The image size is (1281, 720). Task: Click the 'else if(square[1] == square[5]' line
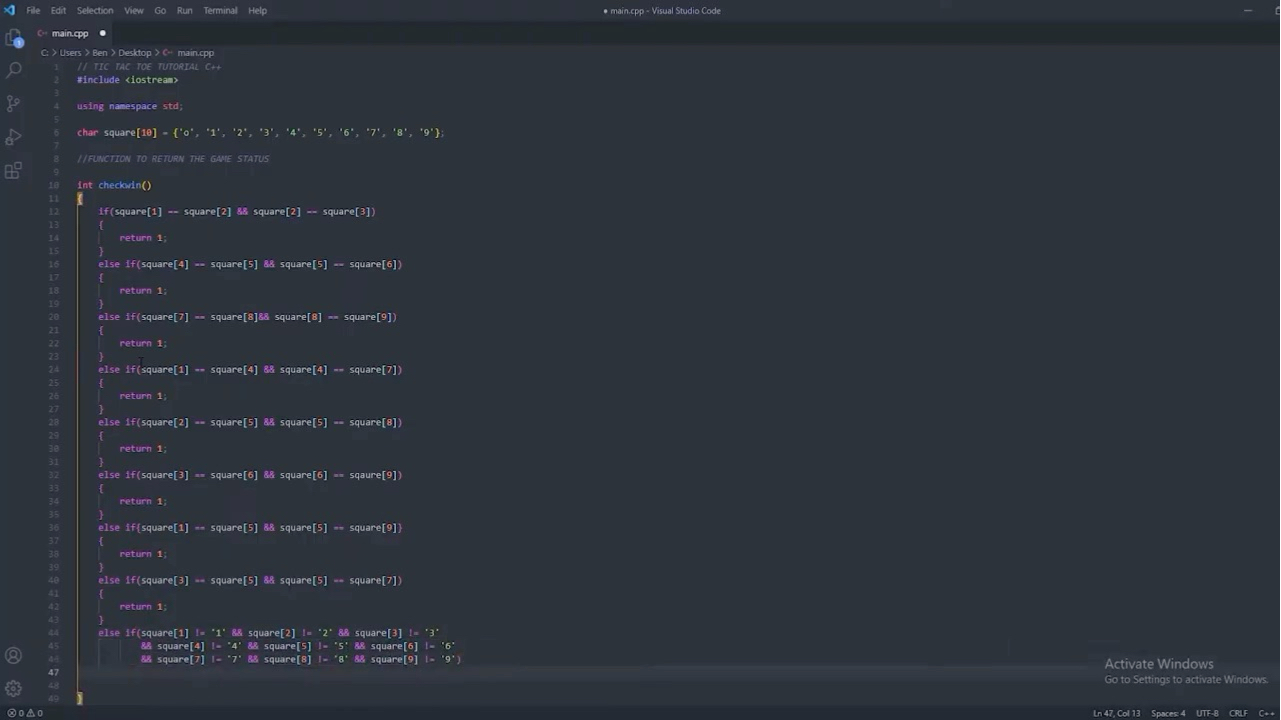point(250,527)
